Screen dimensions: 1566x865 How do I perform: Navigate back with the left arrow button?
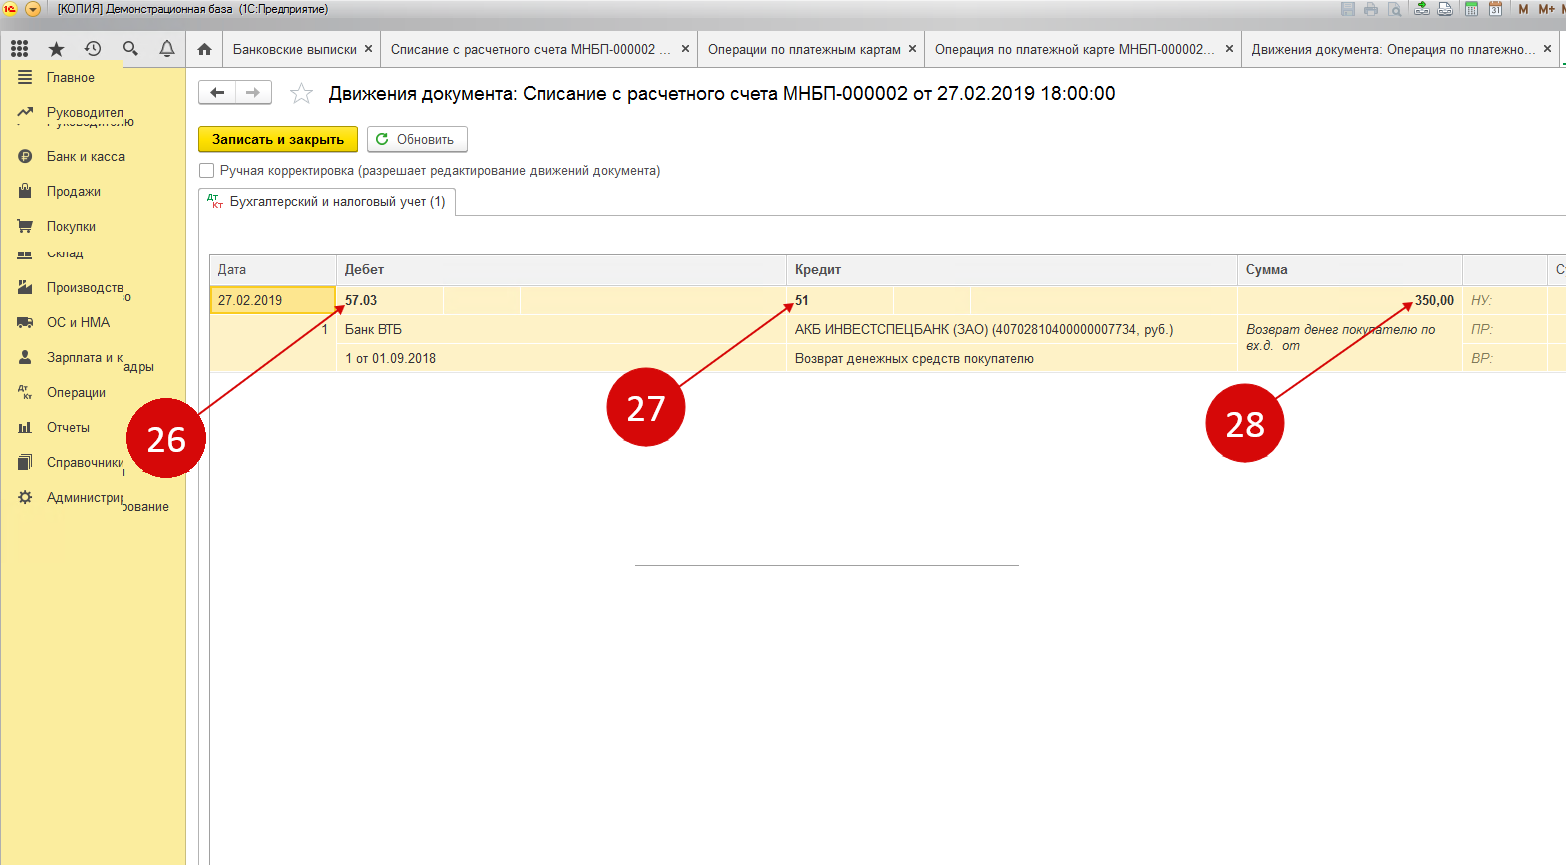point(217,93)
